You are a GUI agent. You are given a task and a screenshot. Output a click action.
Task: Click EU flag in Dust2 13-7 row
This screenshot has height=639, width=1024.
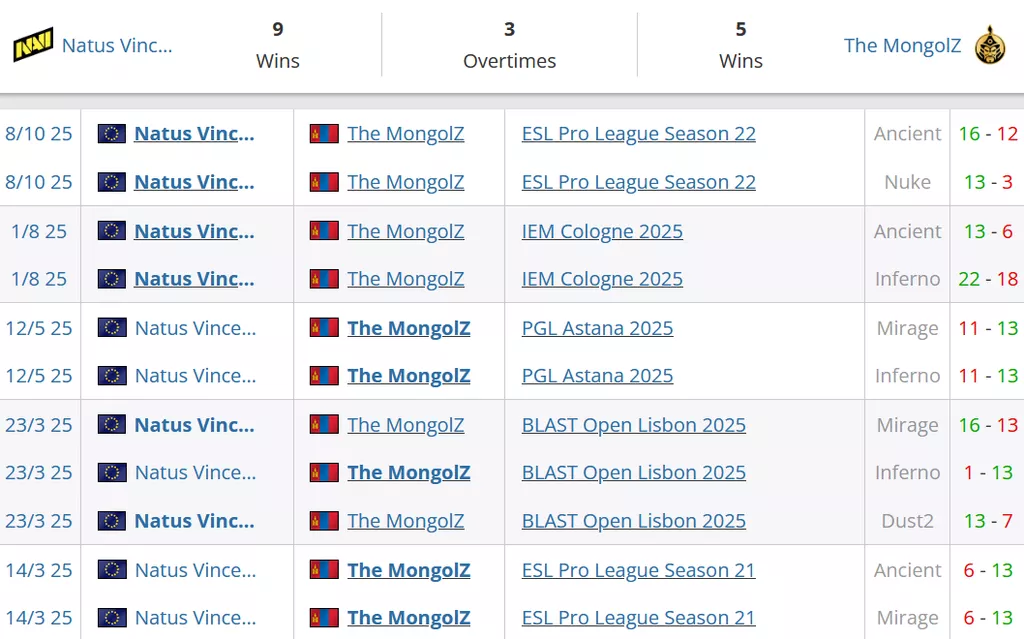point(112,521)
